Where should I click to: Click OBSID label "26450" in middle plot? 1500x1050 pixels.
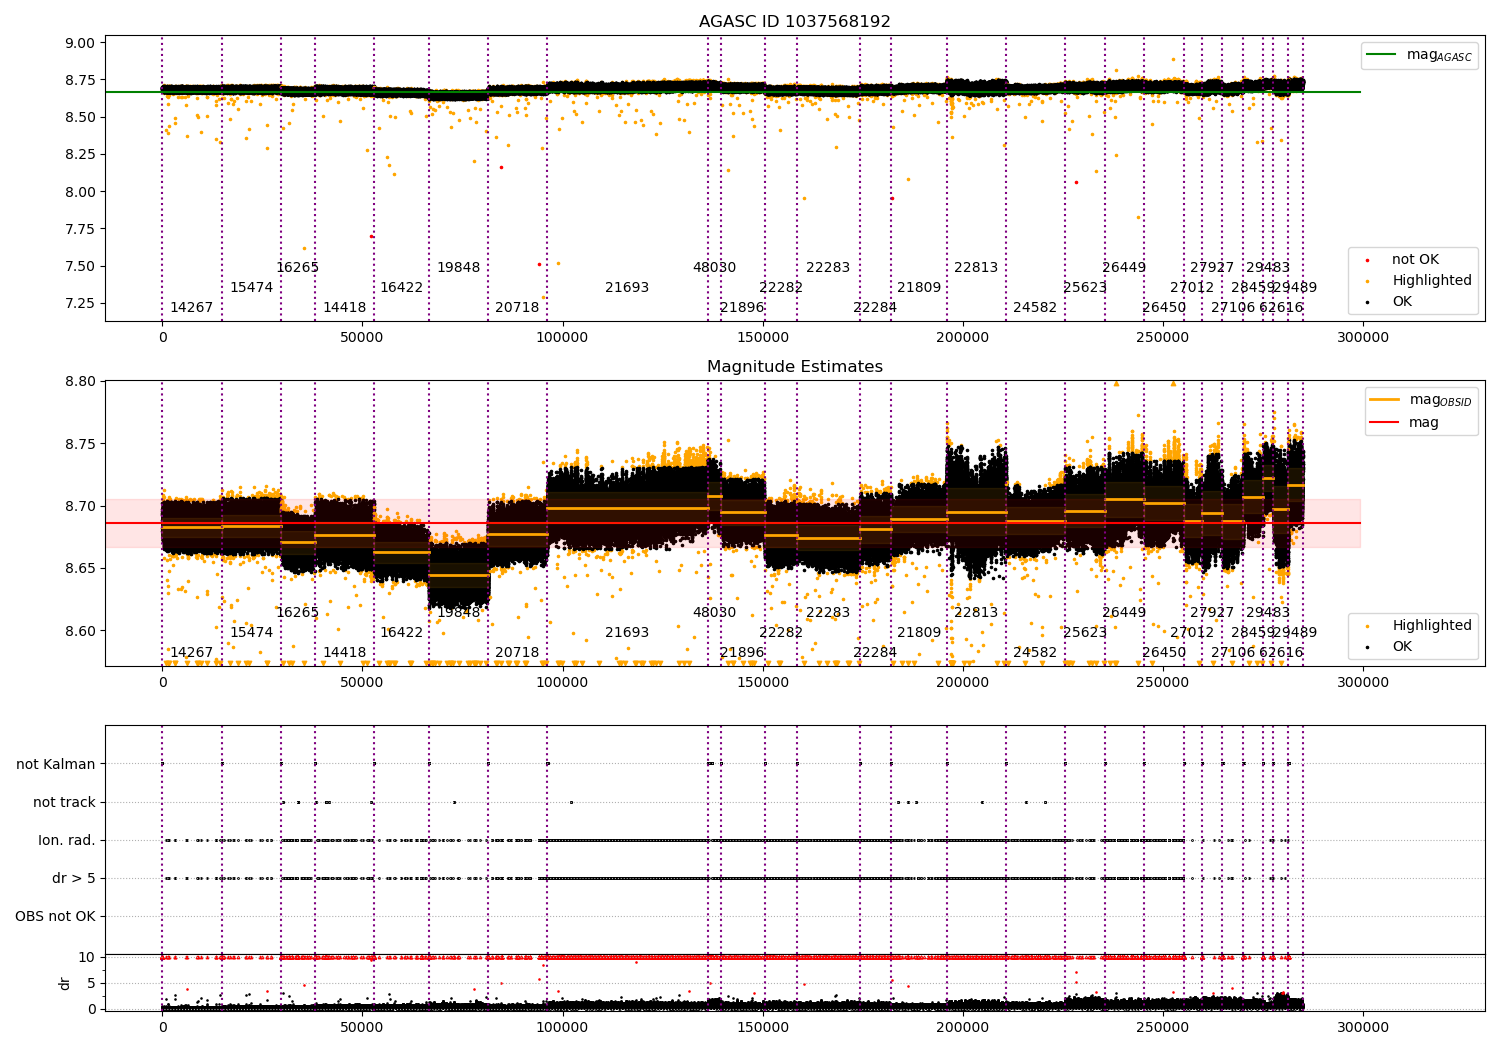pos(1164,653)
